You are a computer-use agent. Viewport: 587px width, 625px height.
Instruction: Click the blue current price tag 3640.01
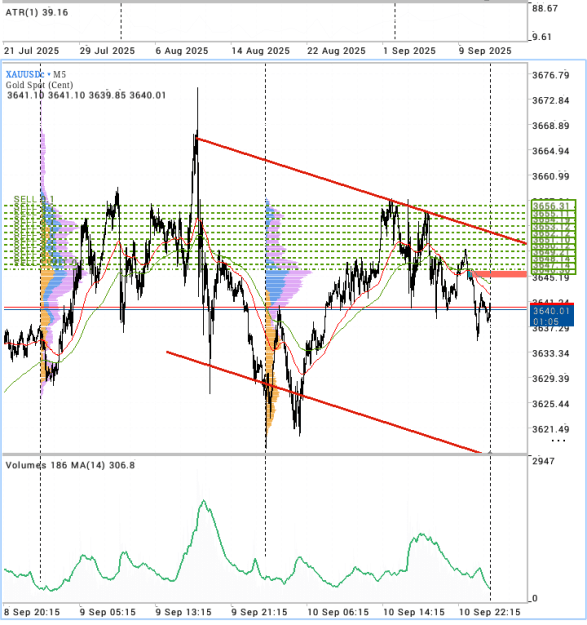pyautogui.click(x=552, y=311)
